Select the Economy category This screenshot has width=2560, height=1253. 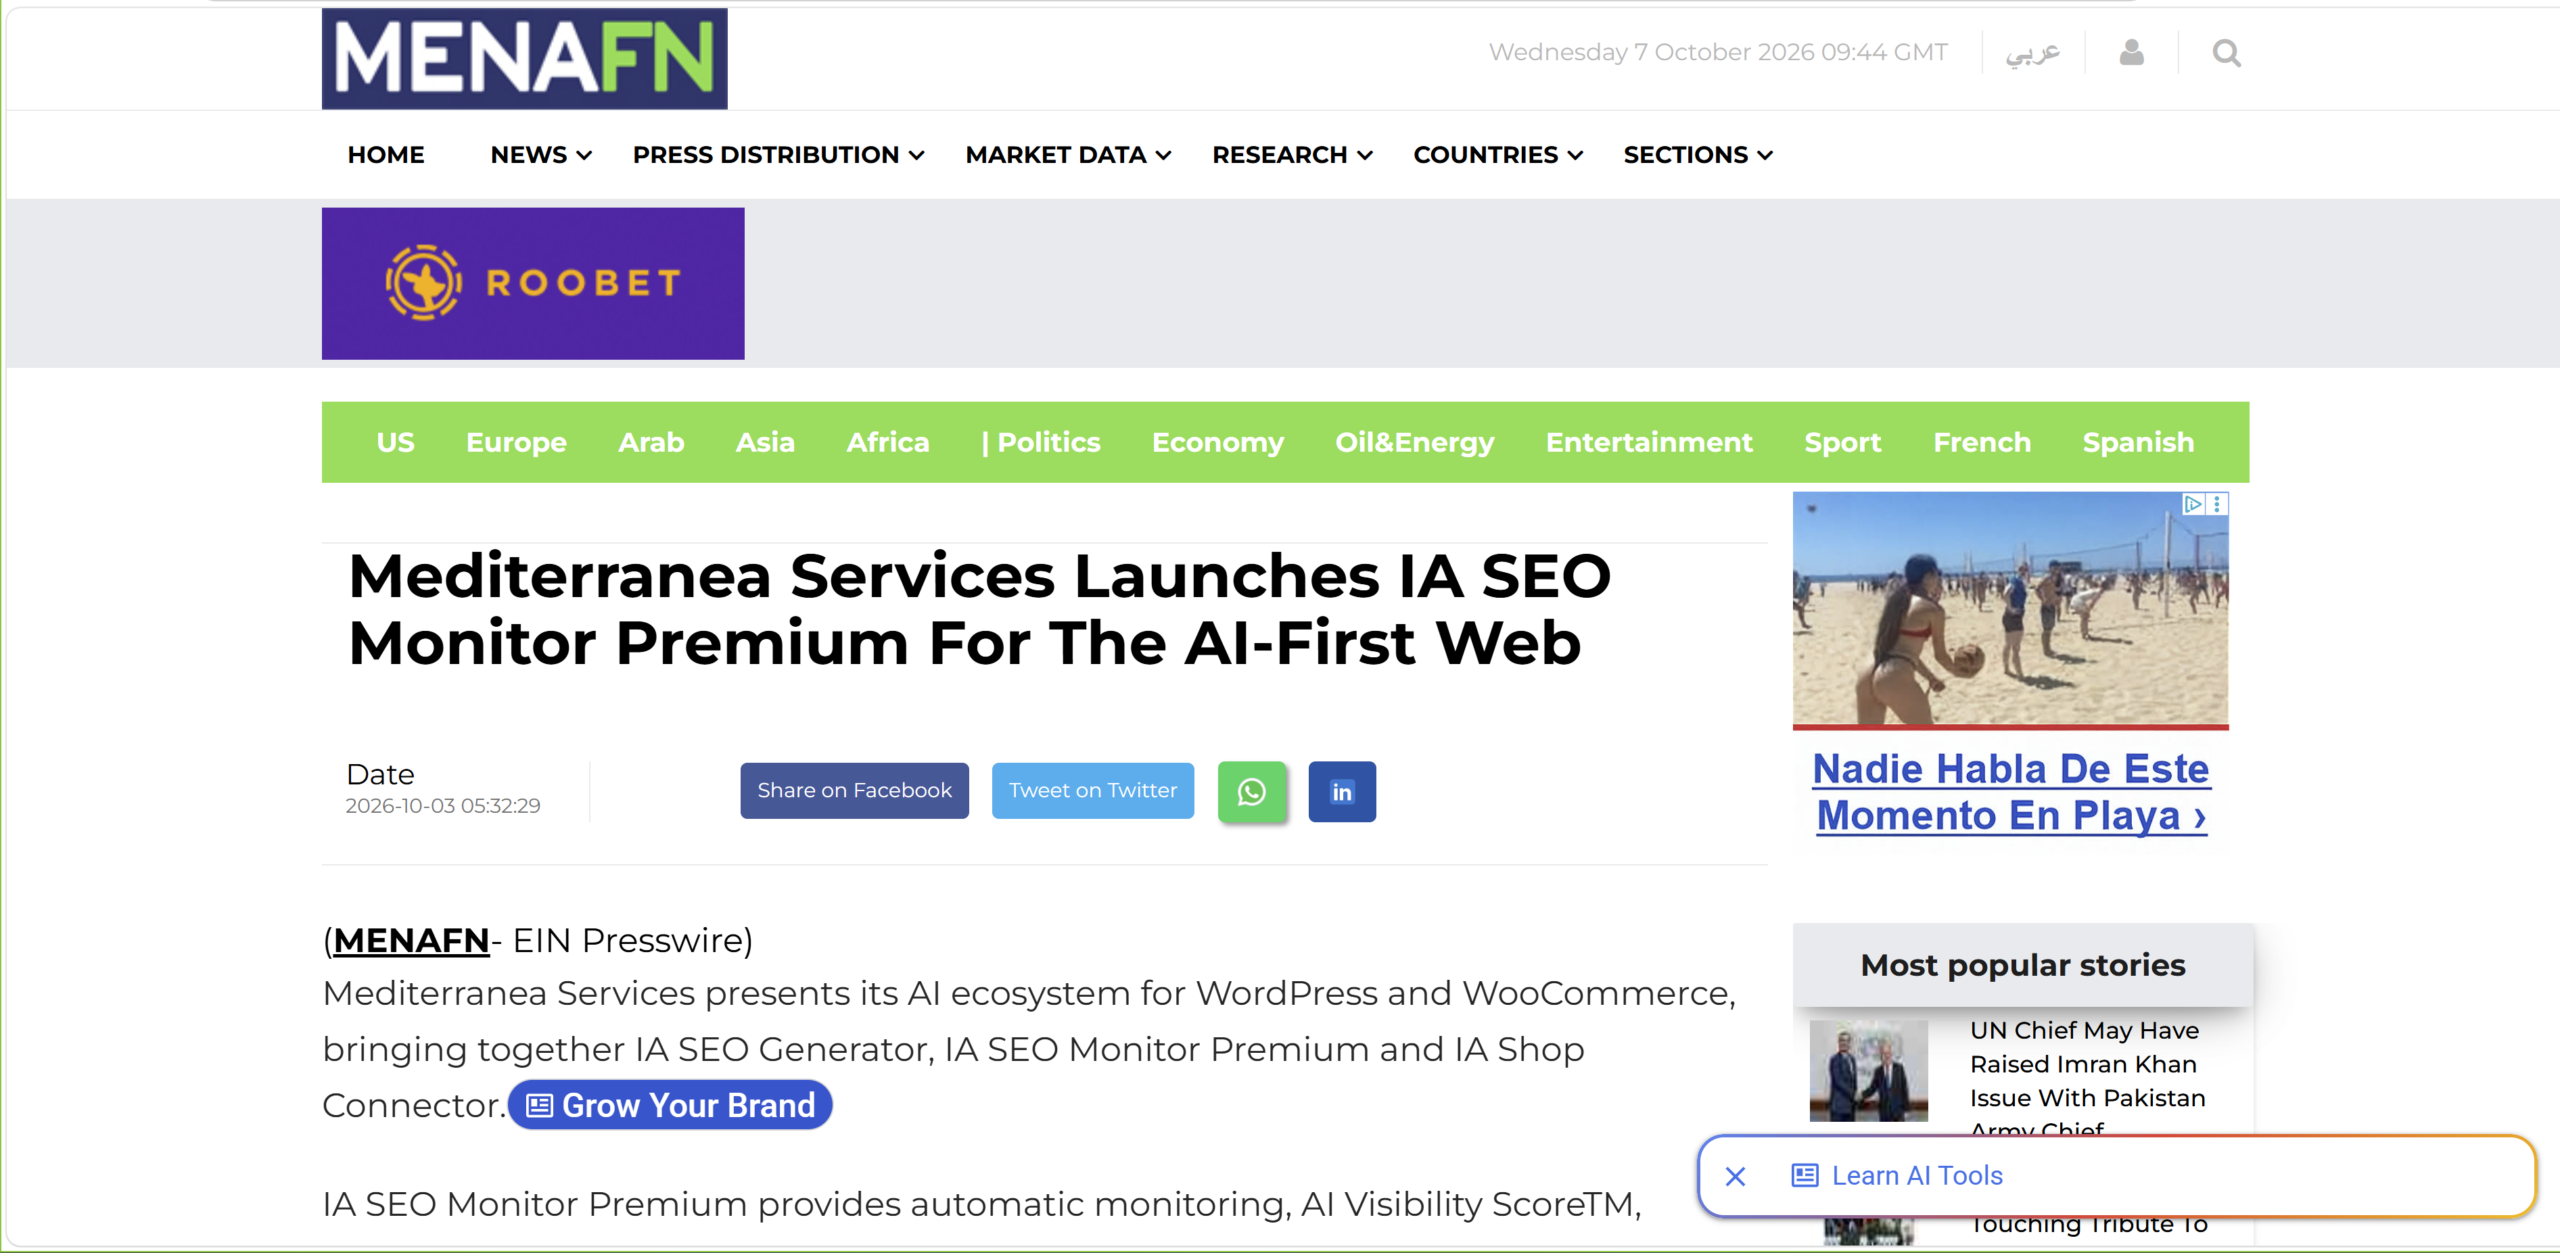(1217, 442)
